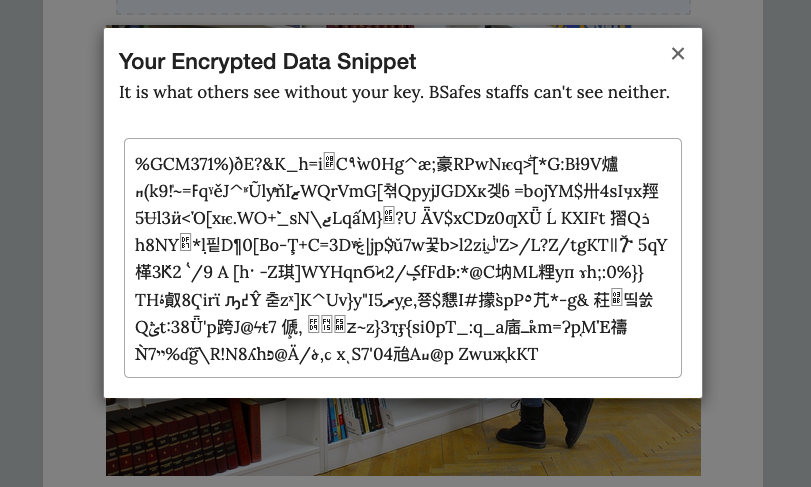Image resolution: width=811 pixels, height=487 pixels.
Task: Click the encrypted line beginning Q…t:38
Action: [381, 327]
